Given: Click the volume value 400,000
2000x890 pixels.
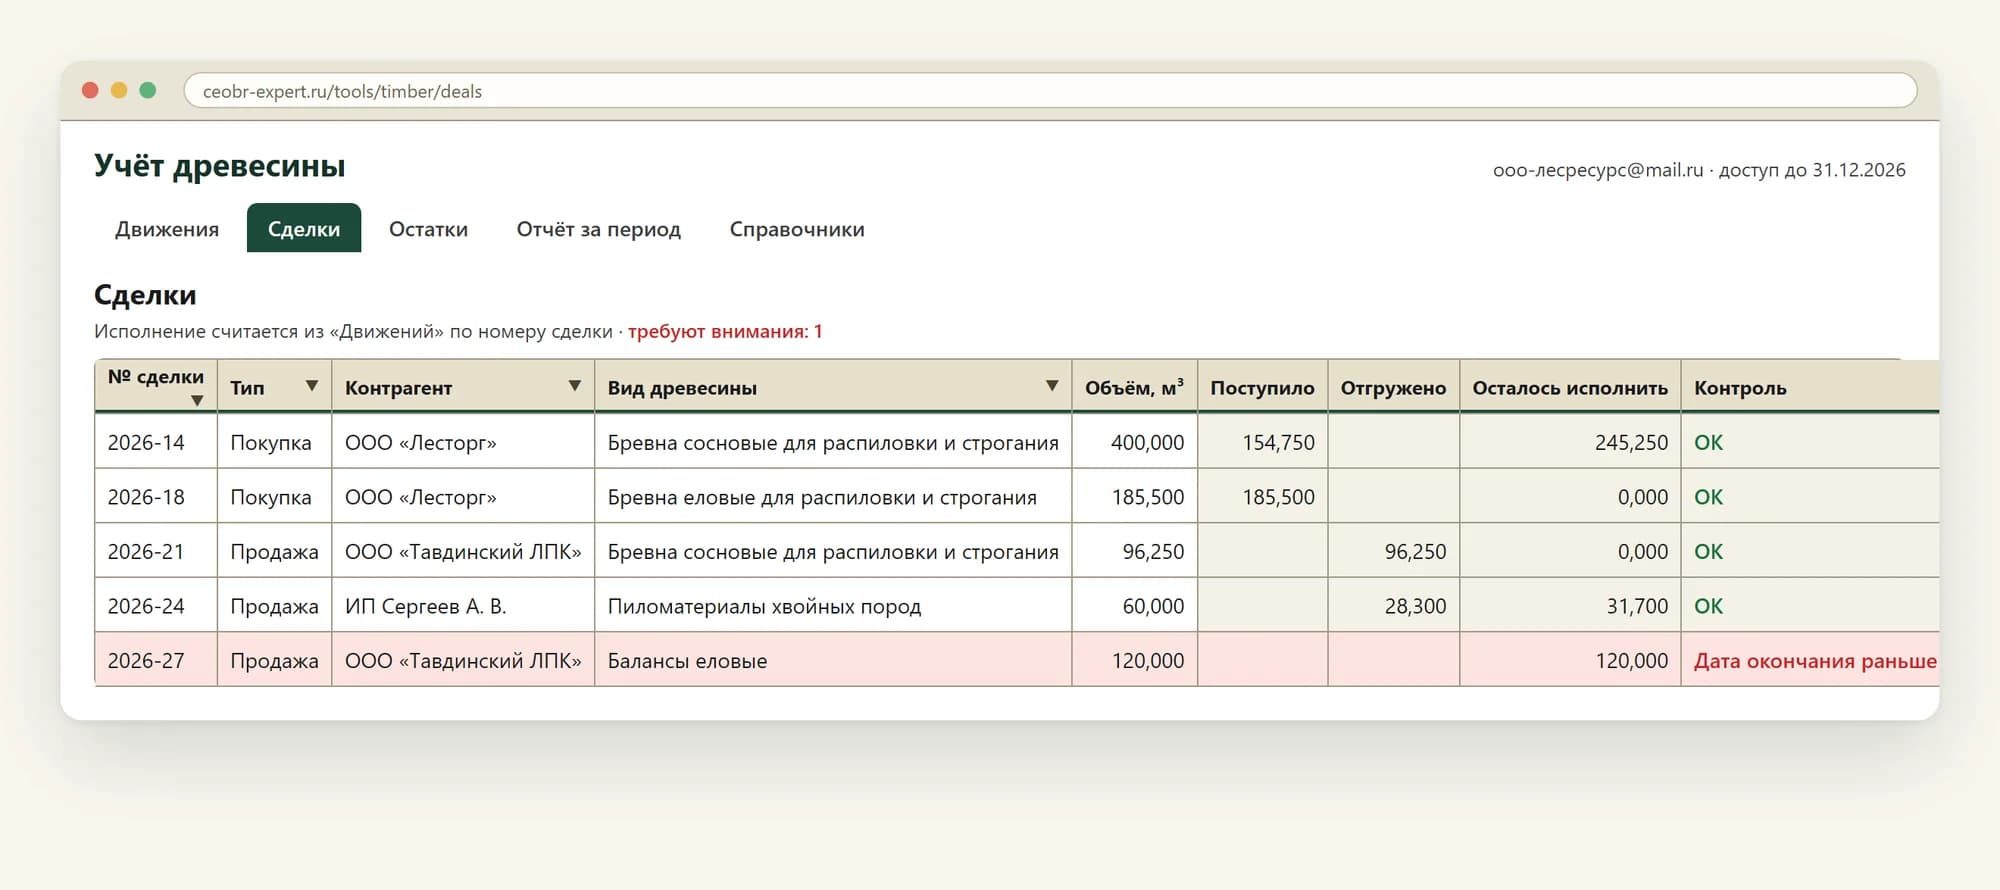Looking at the screenshot, I should tap(1147, 442).
